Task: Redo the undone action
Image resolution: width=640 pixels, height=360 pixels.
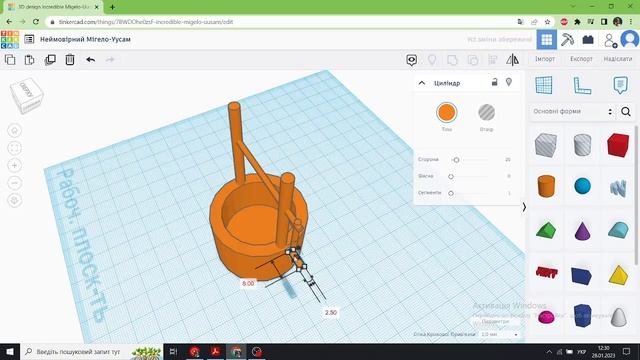Action: coord(110,60)
